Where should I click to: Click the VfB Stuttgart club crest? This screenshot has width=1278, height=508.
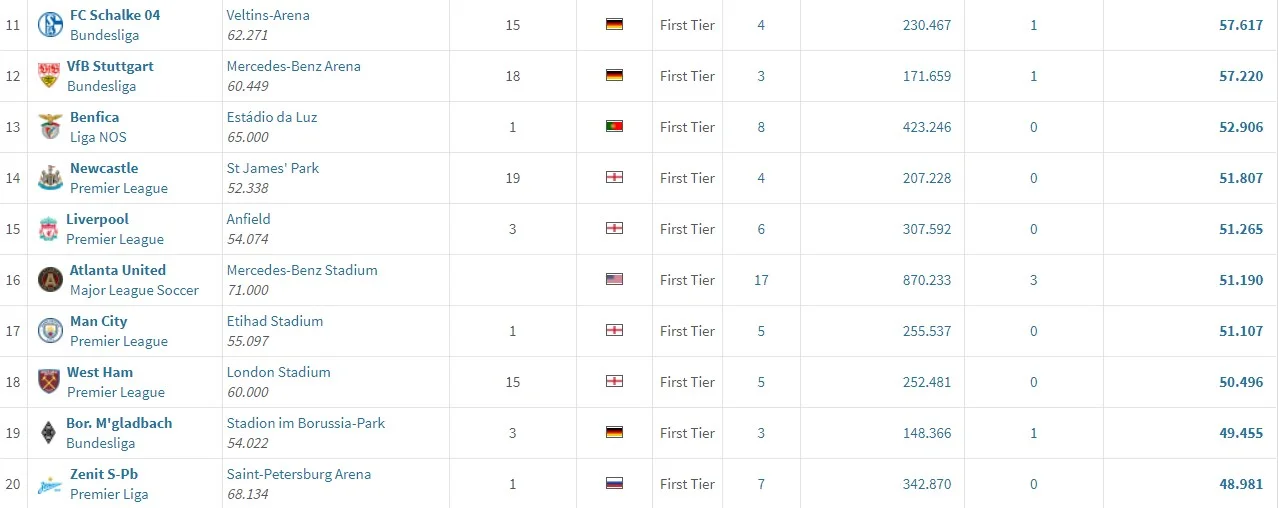click(47, 76)
